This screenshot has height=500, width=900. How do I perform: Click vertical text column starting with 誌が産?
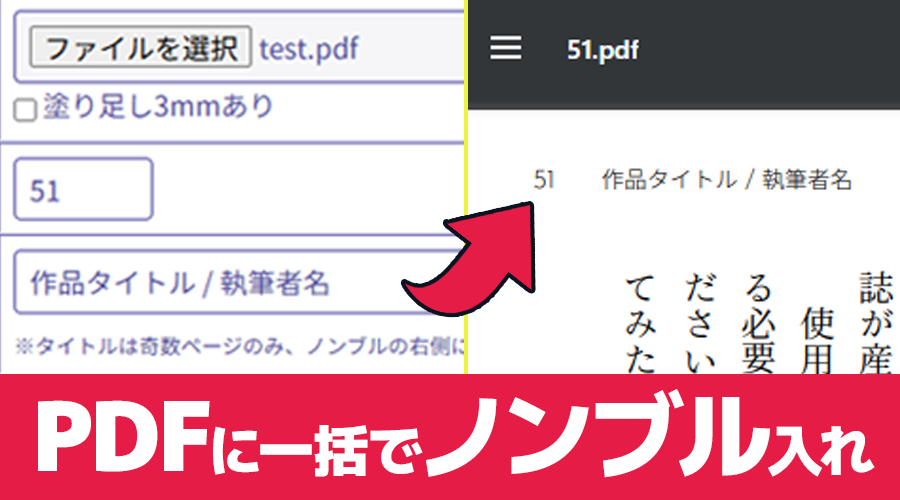876,320
